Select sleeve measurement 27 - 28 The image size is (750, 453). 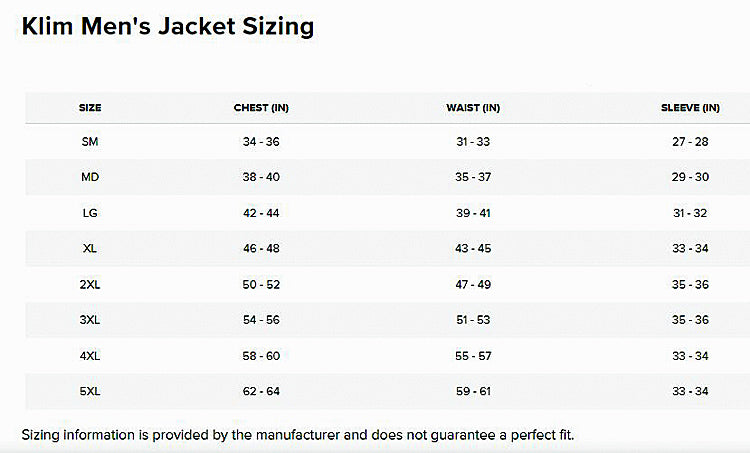pyautogui.click(x=690, y=142)
